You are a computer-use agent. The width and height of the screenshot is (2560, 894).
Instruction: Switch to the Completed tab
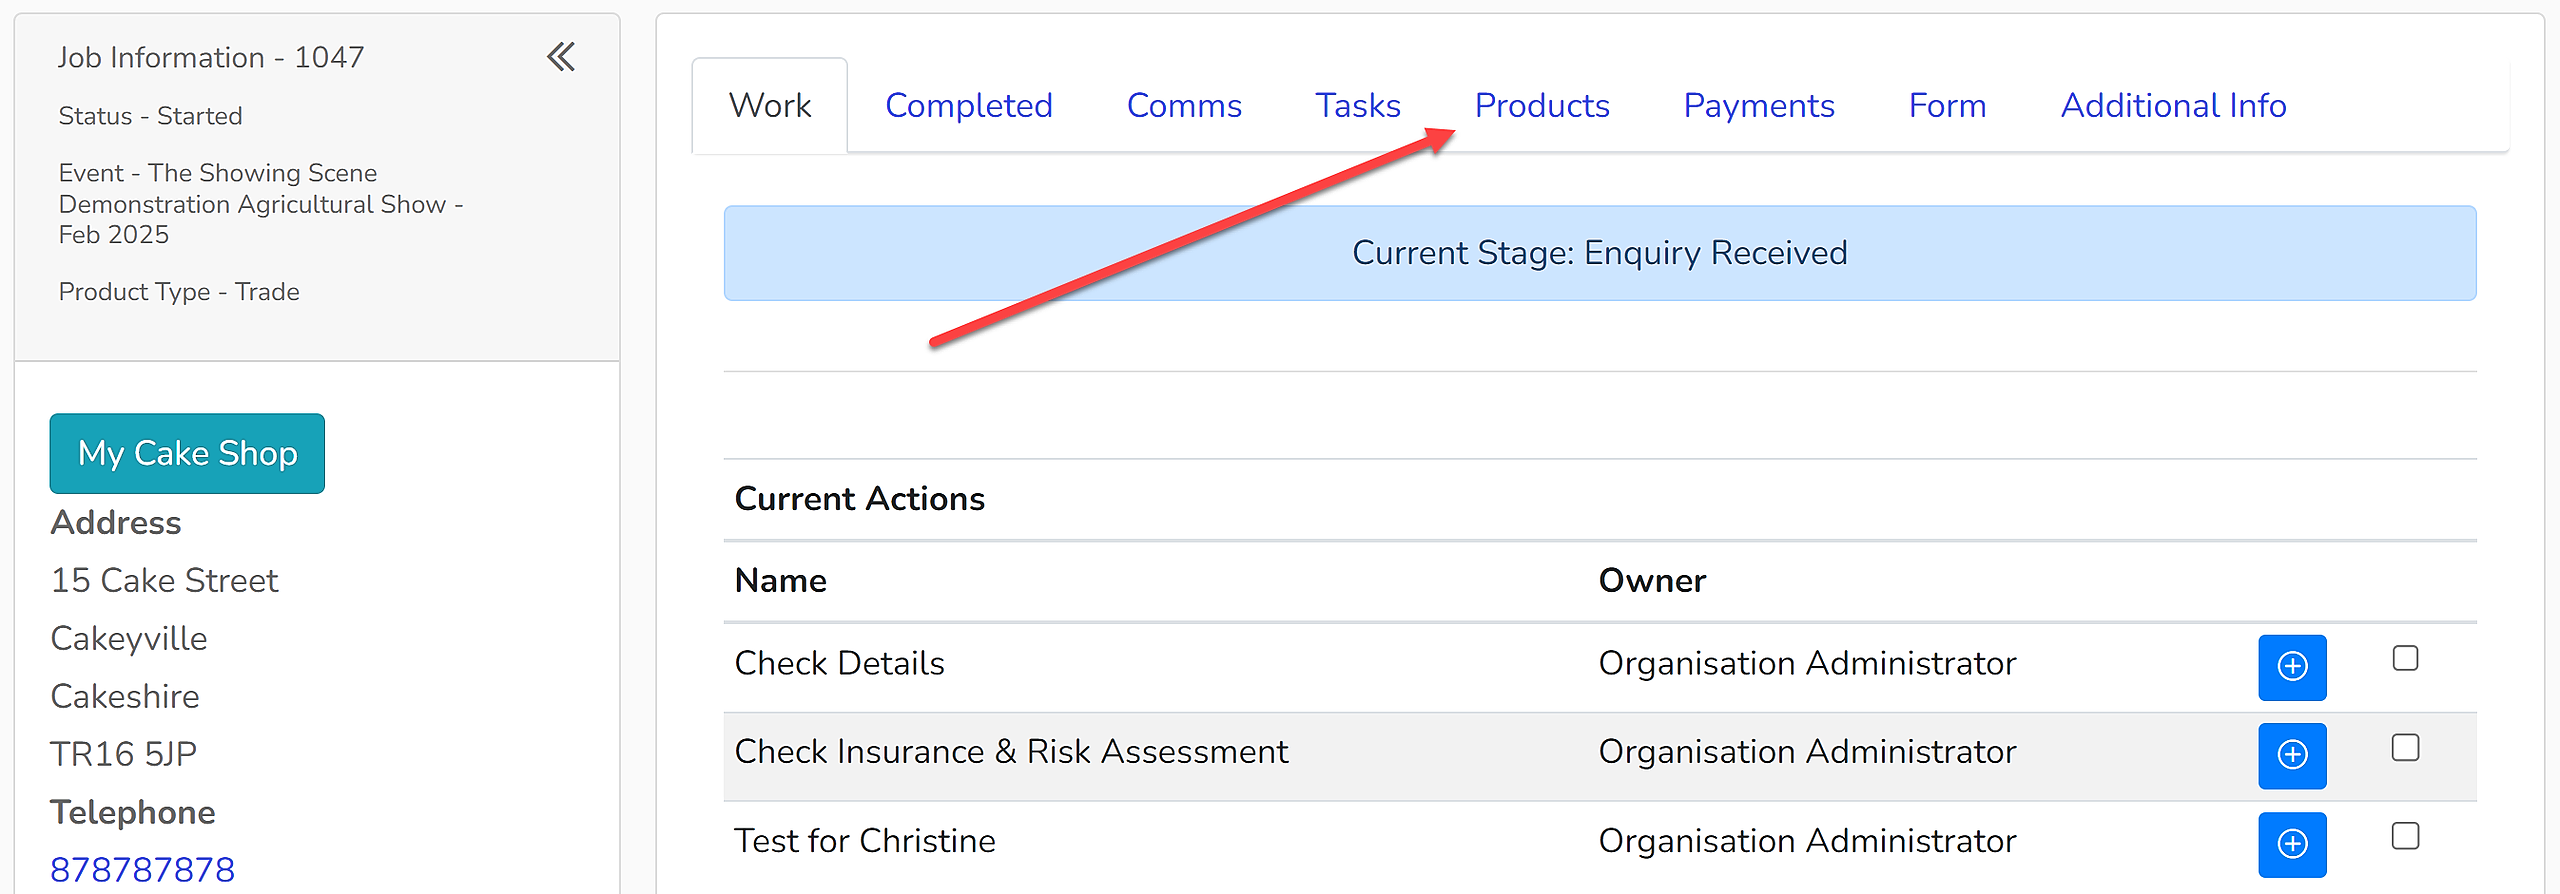pos(968,105)
